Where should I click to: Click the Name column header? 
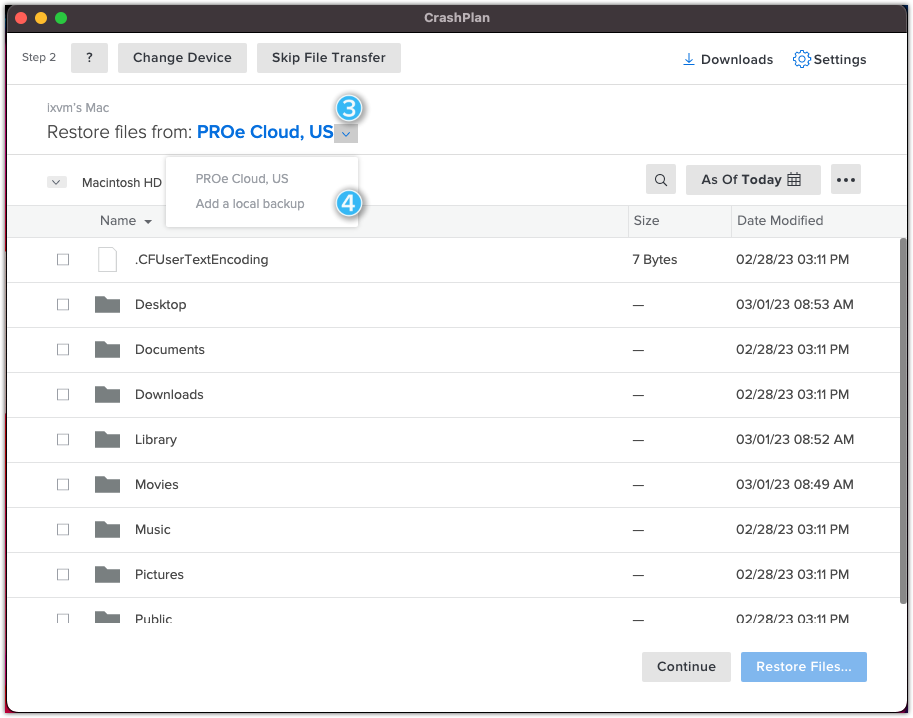coord(118,221)
